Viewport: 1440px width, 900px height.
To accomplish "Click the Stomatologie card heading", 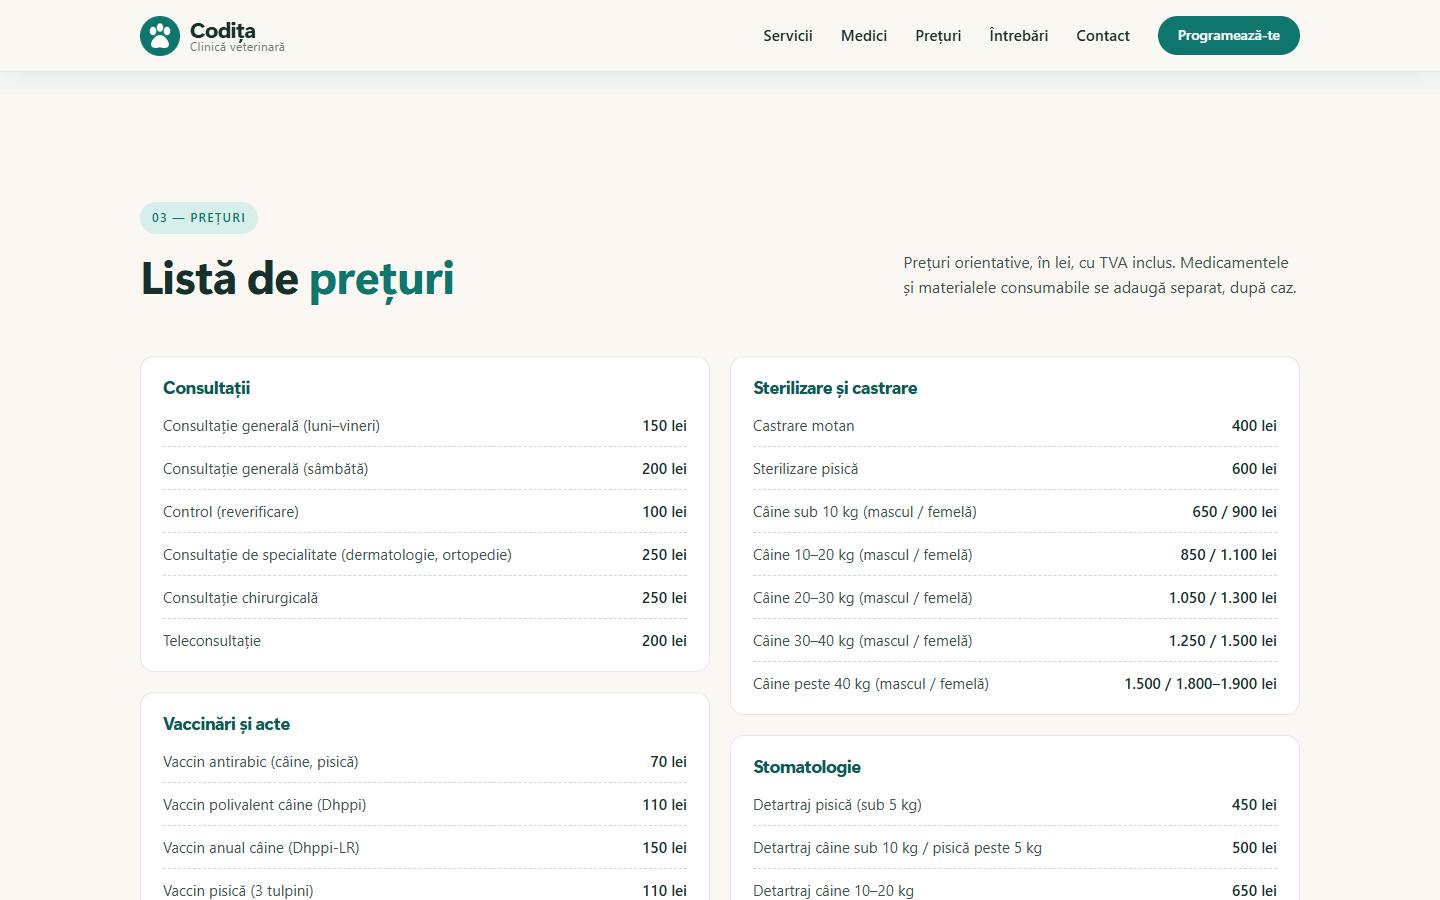I will click(807, 767).
